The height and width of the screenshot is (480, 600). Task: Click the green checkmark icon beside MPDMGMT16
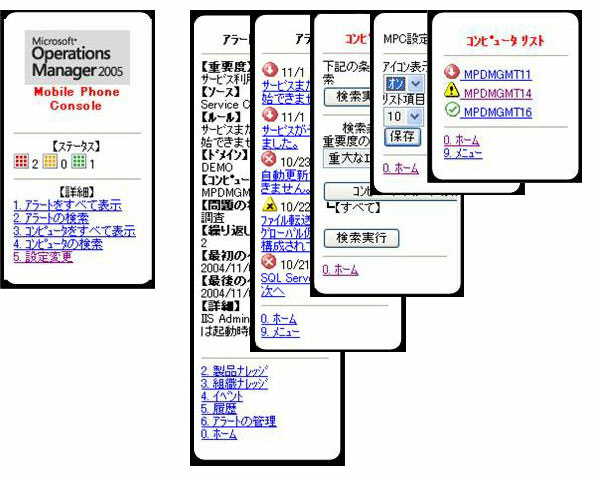coord(452,111)
